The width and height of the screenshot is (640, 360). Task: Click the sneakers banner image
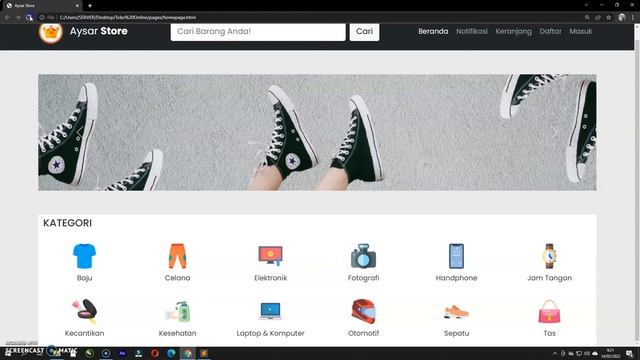(317, 132)
